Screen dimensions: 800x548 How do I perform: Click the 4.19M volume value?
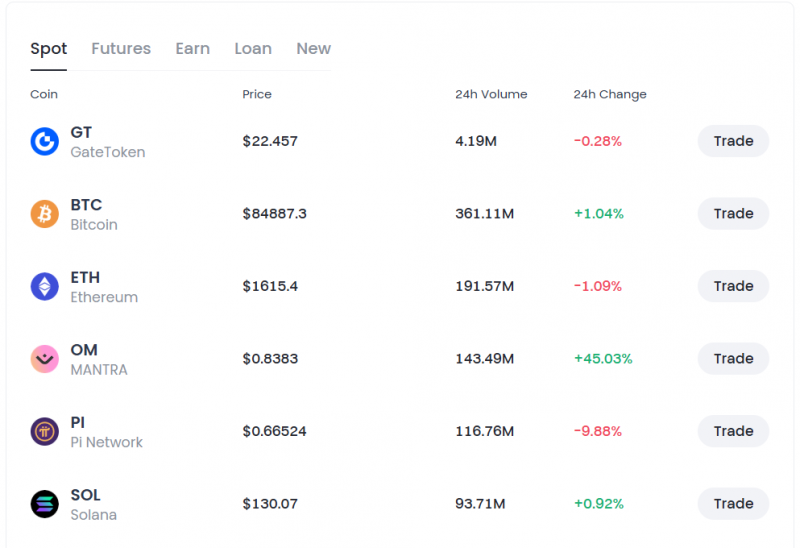click(476, 141)
